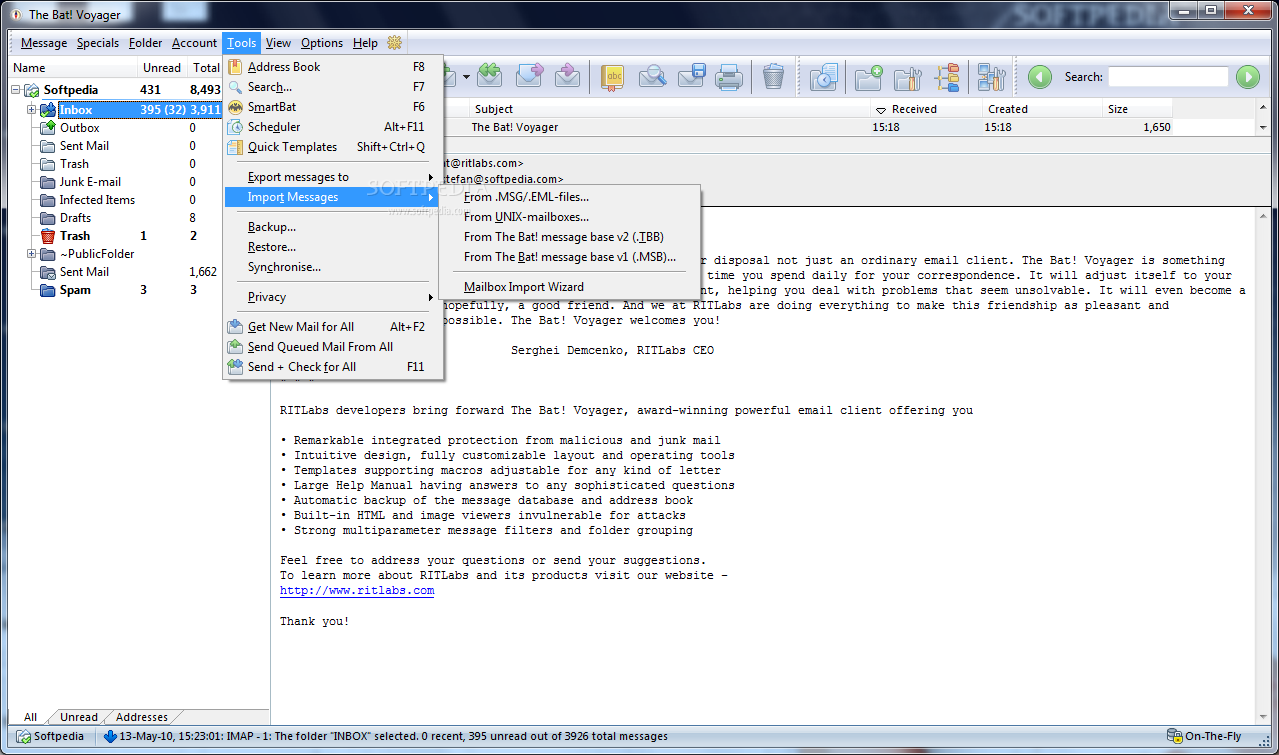Image resolution: width=1279 pixels, height=755 pixels.
Task: Select Synchronise... in the Tools menu
Action: (x=333, y=267)
